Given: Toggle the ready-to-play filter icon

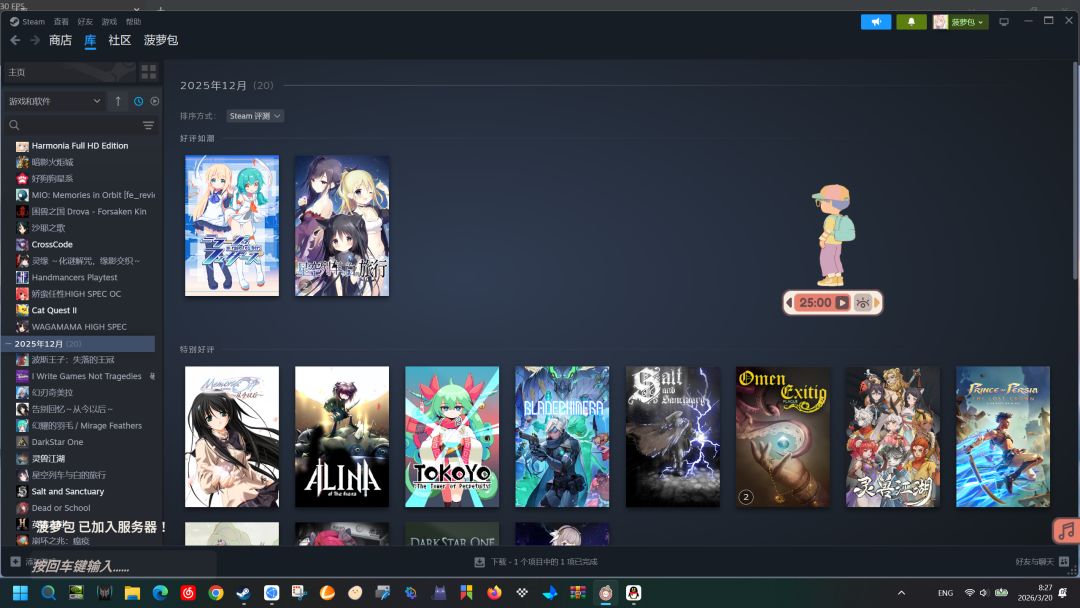Looking at the screenshot, I should click(x=155, y=101).
